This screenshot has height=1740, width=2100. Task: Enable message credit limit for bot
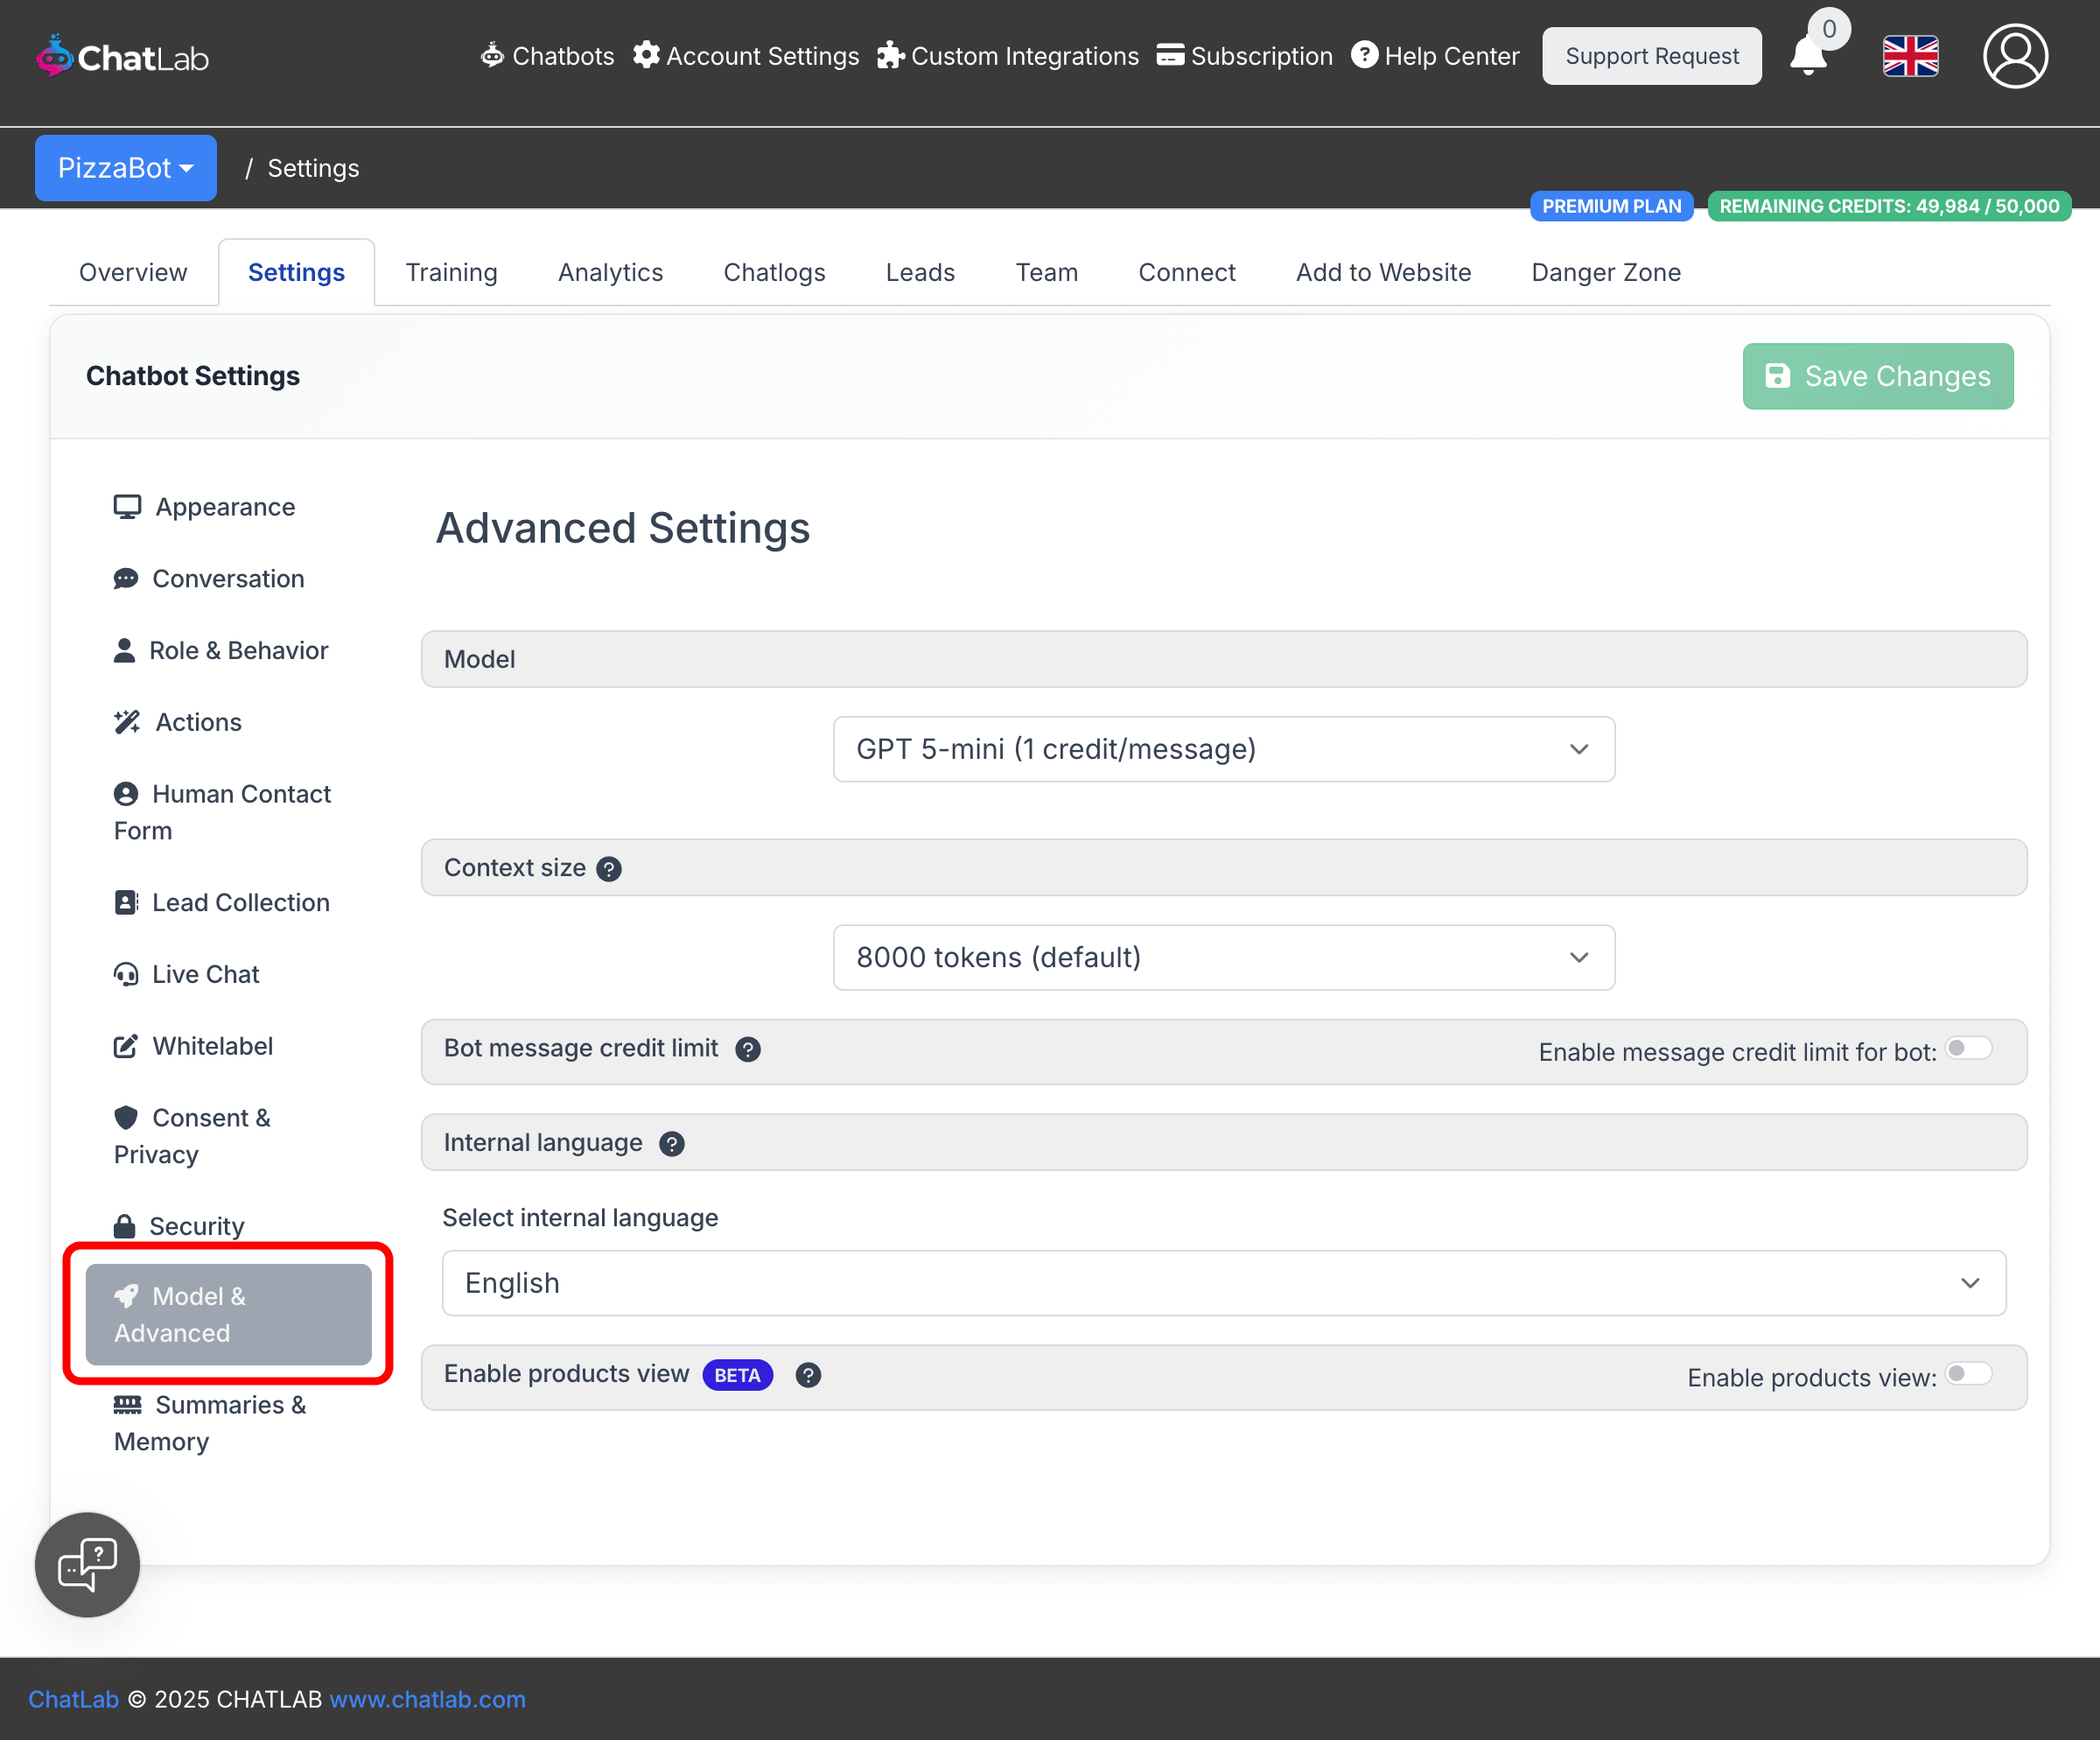point(1968,1048)
